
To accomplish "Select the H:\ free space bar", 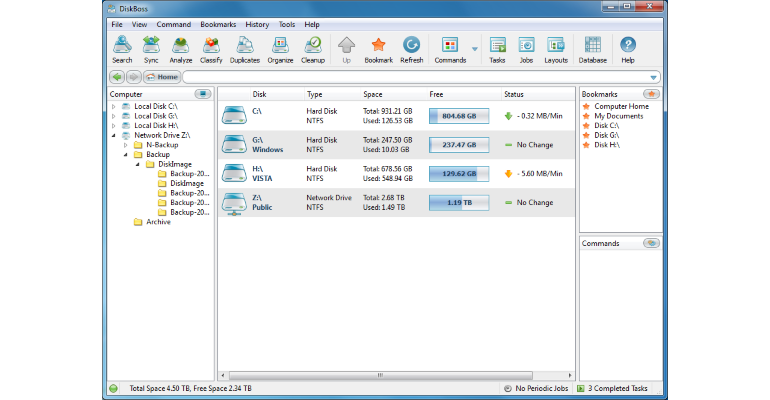I will (459, 174).
